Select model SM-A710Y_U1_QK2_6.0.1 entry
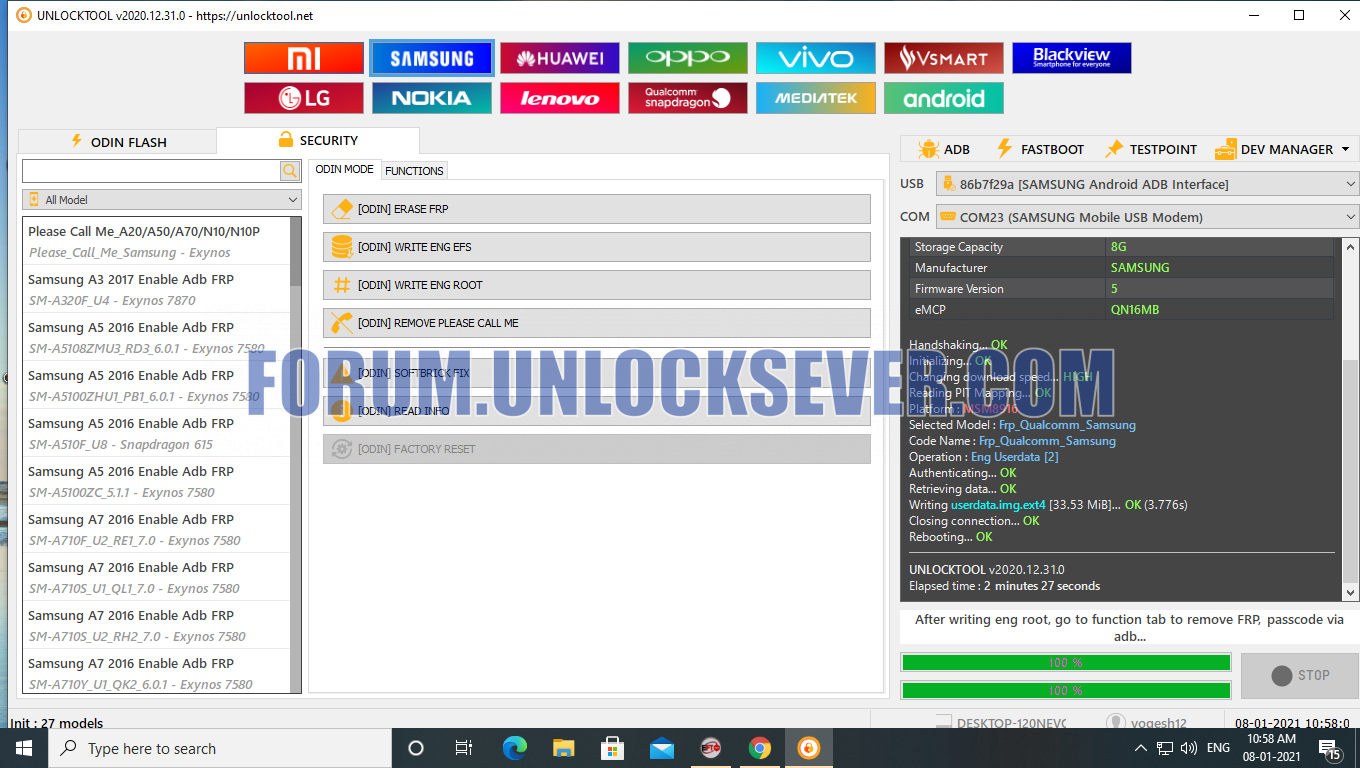 pyautogui.click(x=157, y=671)
